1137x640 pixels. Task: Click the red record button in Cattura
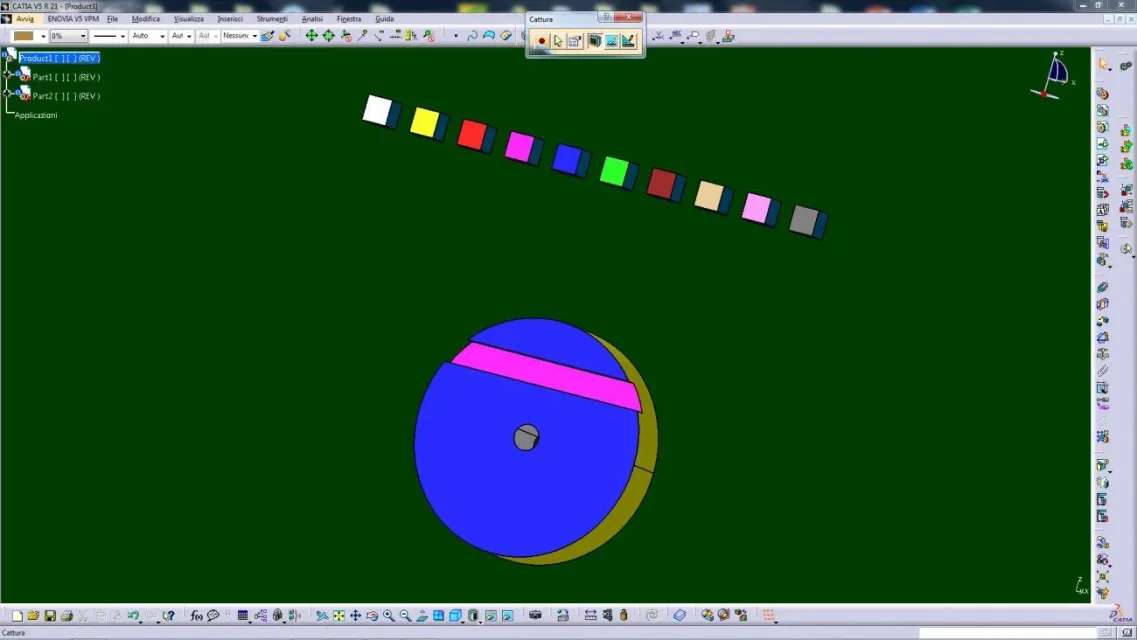541,41
